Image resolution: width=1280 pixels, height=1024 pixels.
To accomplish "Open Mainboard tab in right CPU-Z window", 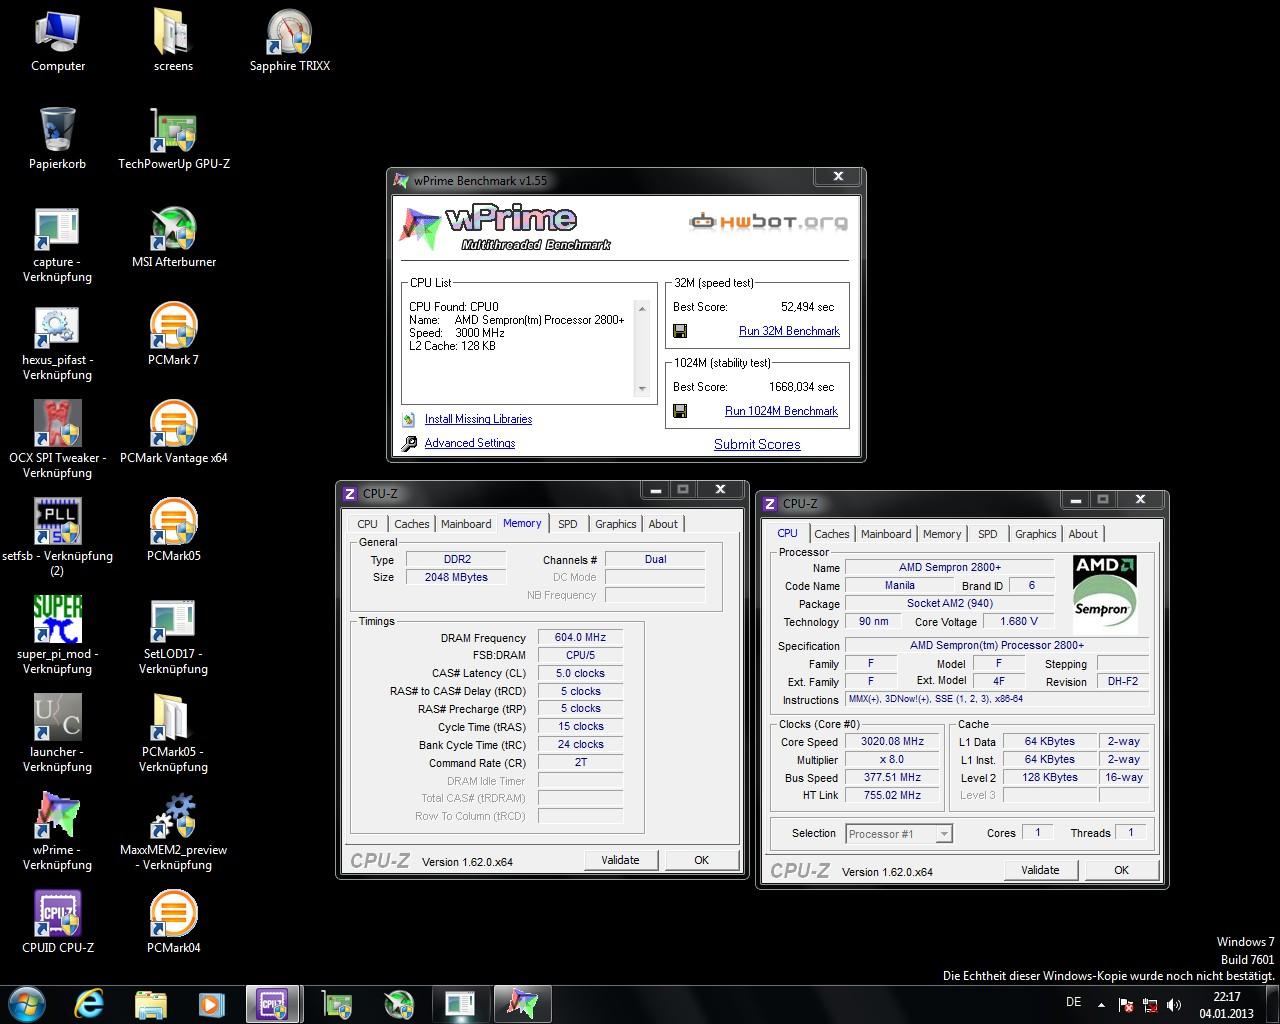I will pos(886,534).
